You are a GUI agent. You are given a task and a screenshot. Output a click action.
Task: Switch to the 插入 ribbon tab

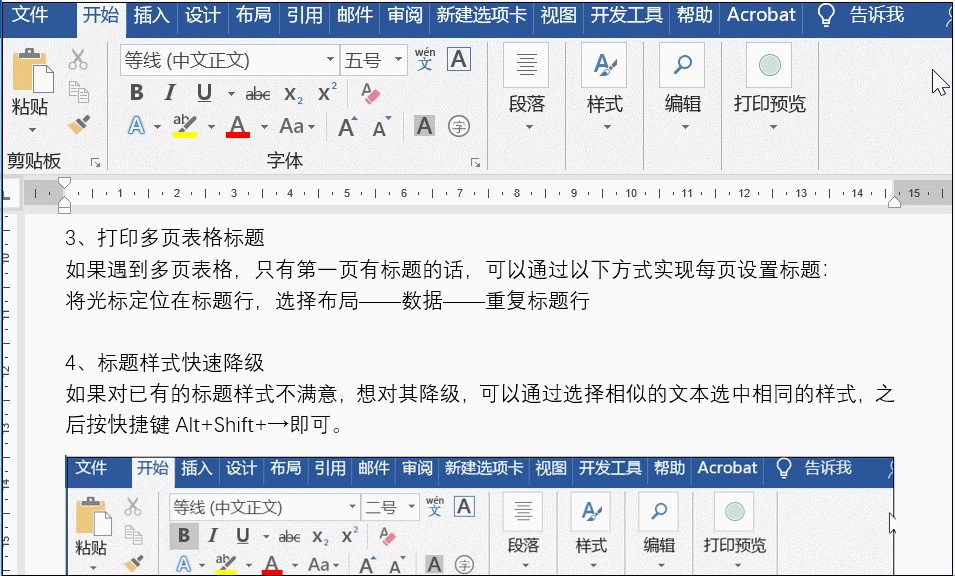coord(150,15)
